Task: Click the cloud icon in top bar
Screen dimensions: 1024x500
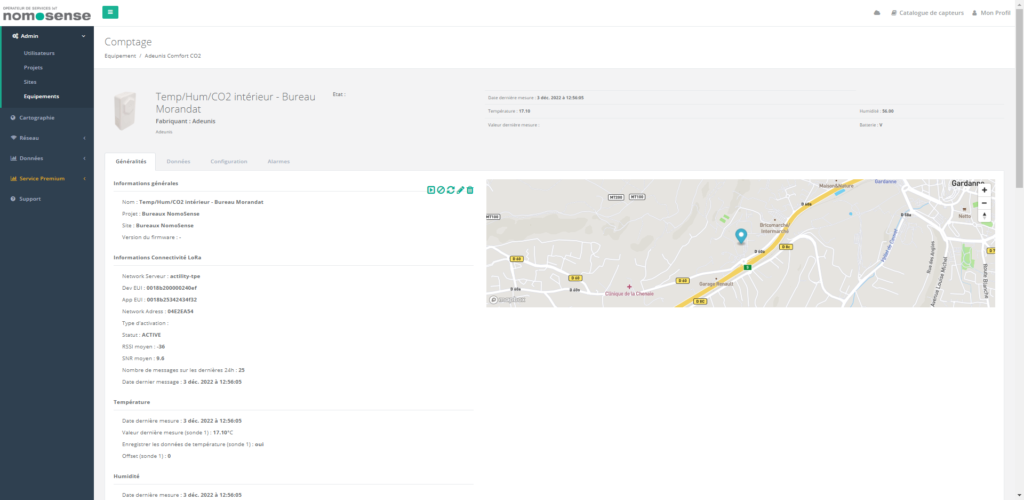Action: tap(877, 13)
